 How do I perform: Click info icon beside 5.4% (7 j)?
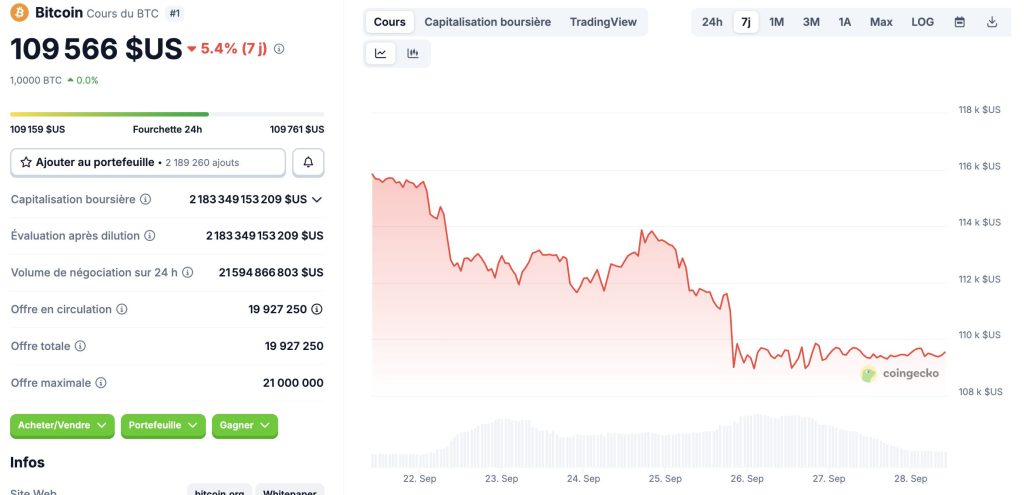(279, 48)
